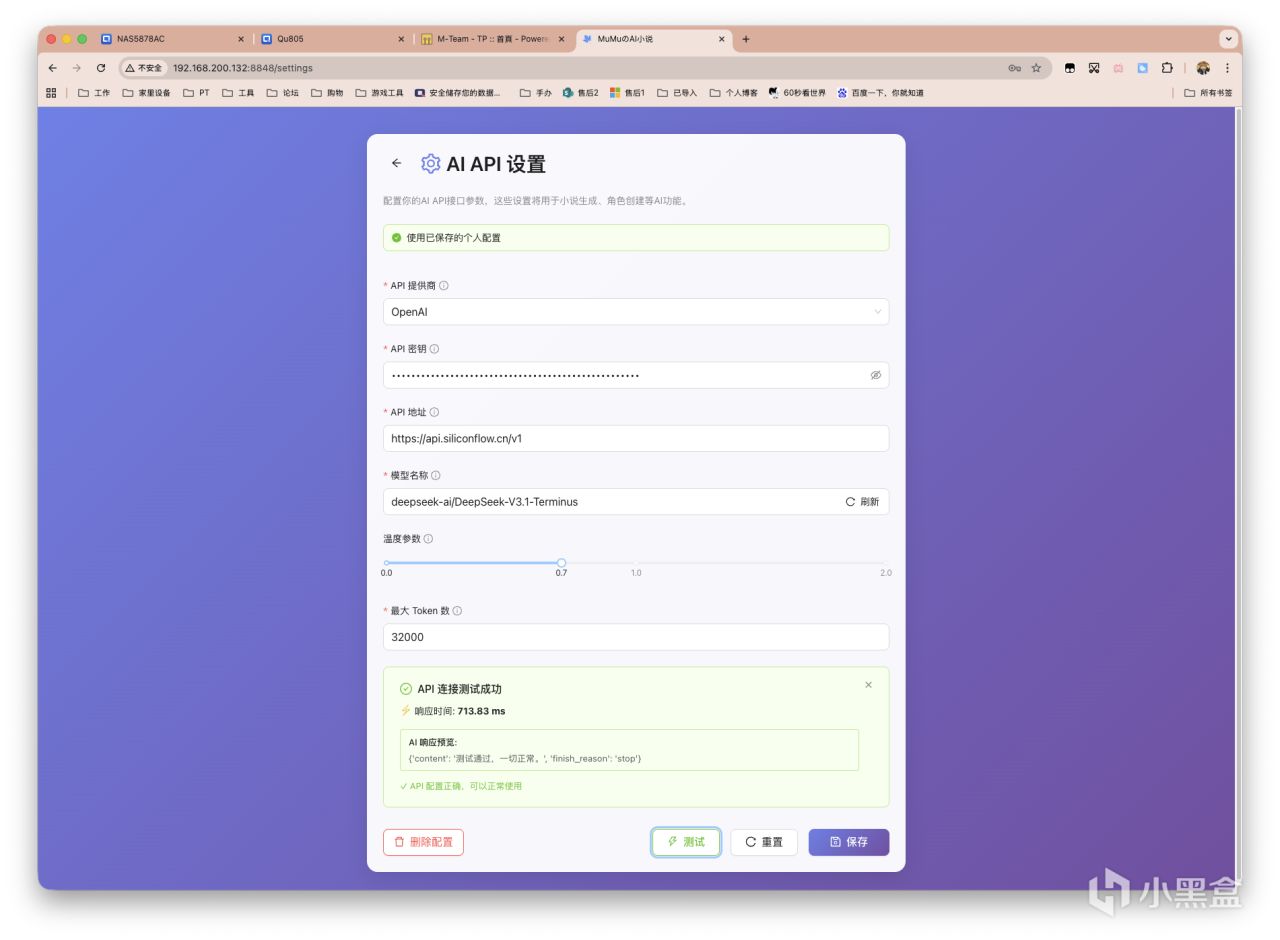The image size is (1280, 940).
Task: Click the 删除配置 button
Action: (x=423, y=842)
